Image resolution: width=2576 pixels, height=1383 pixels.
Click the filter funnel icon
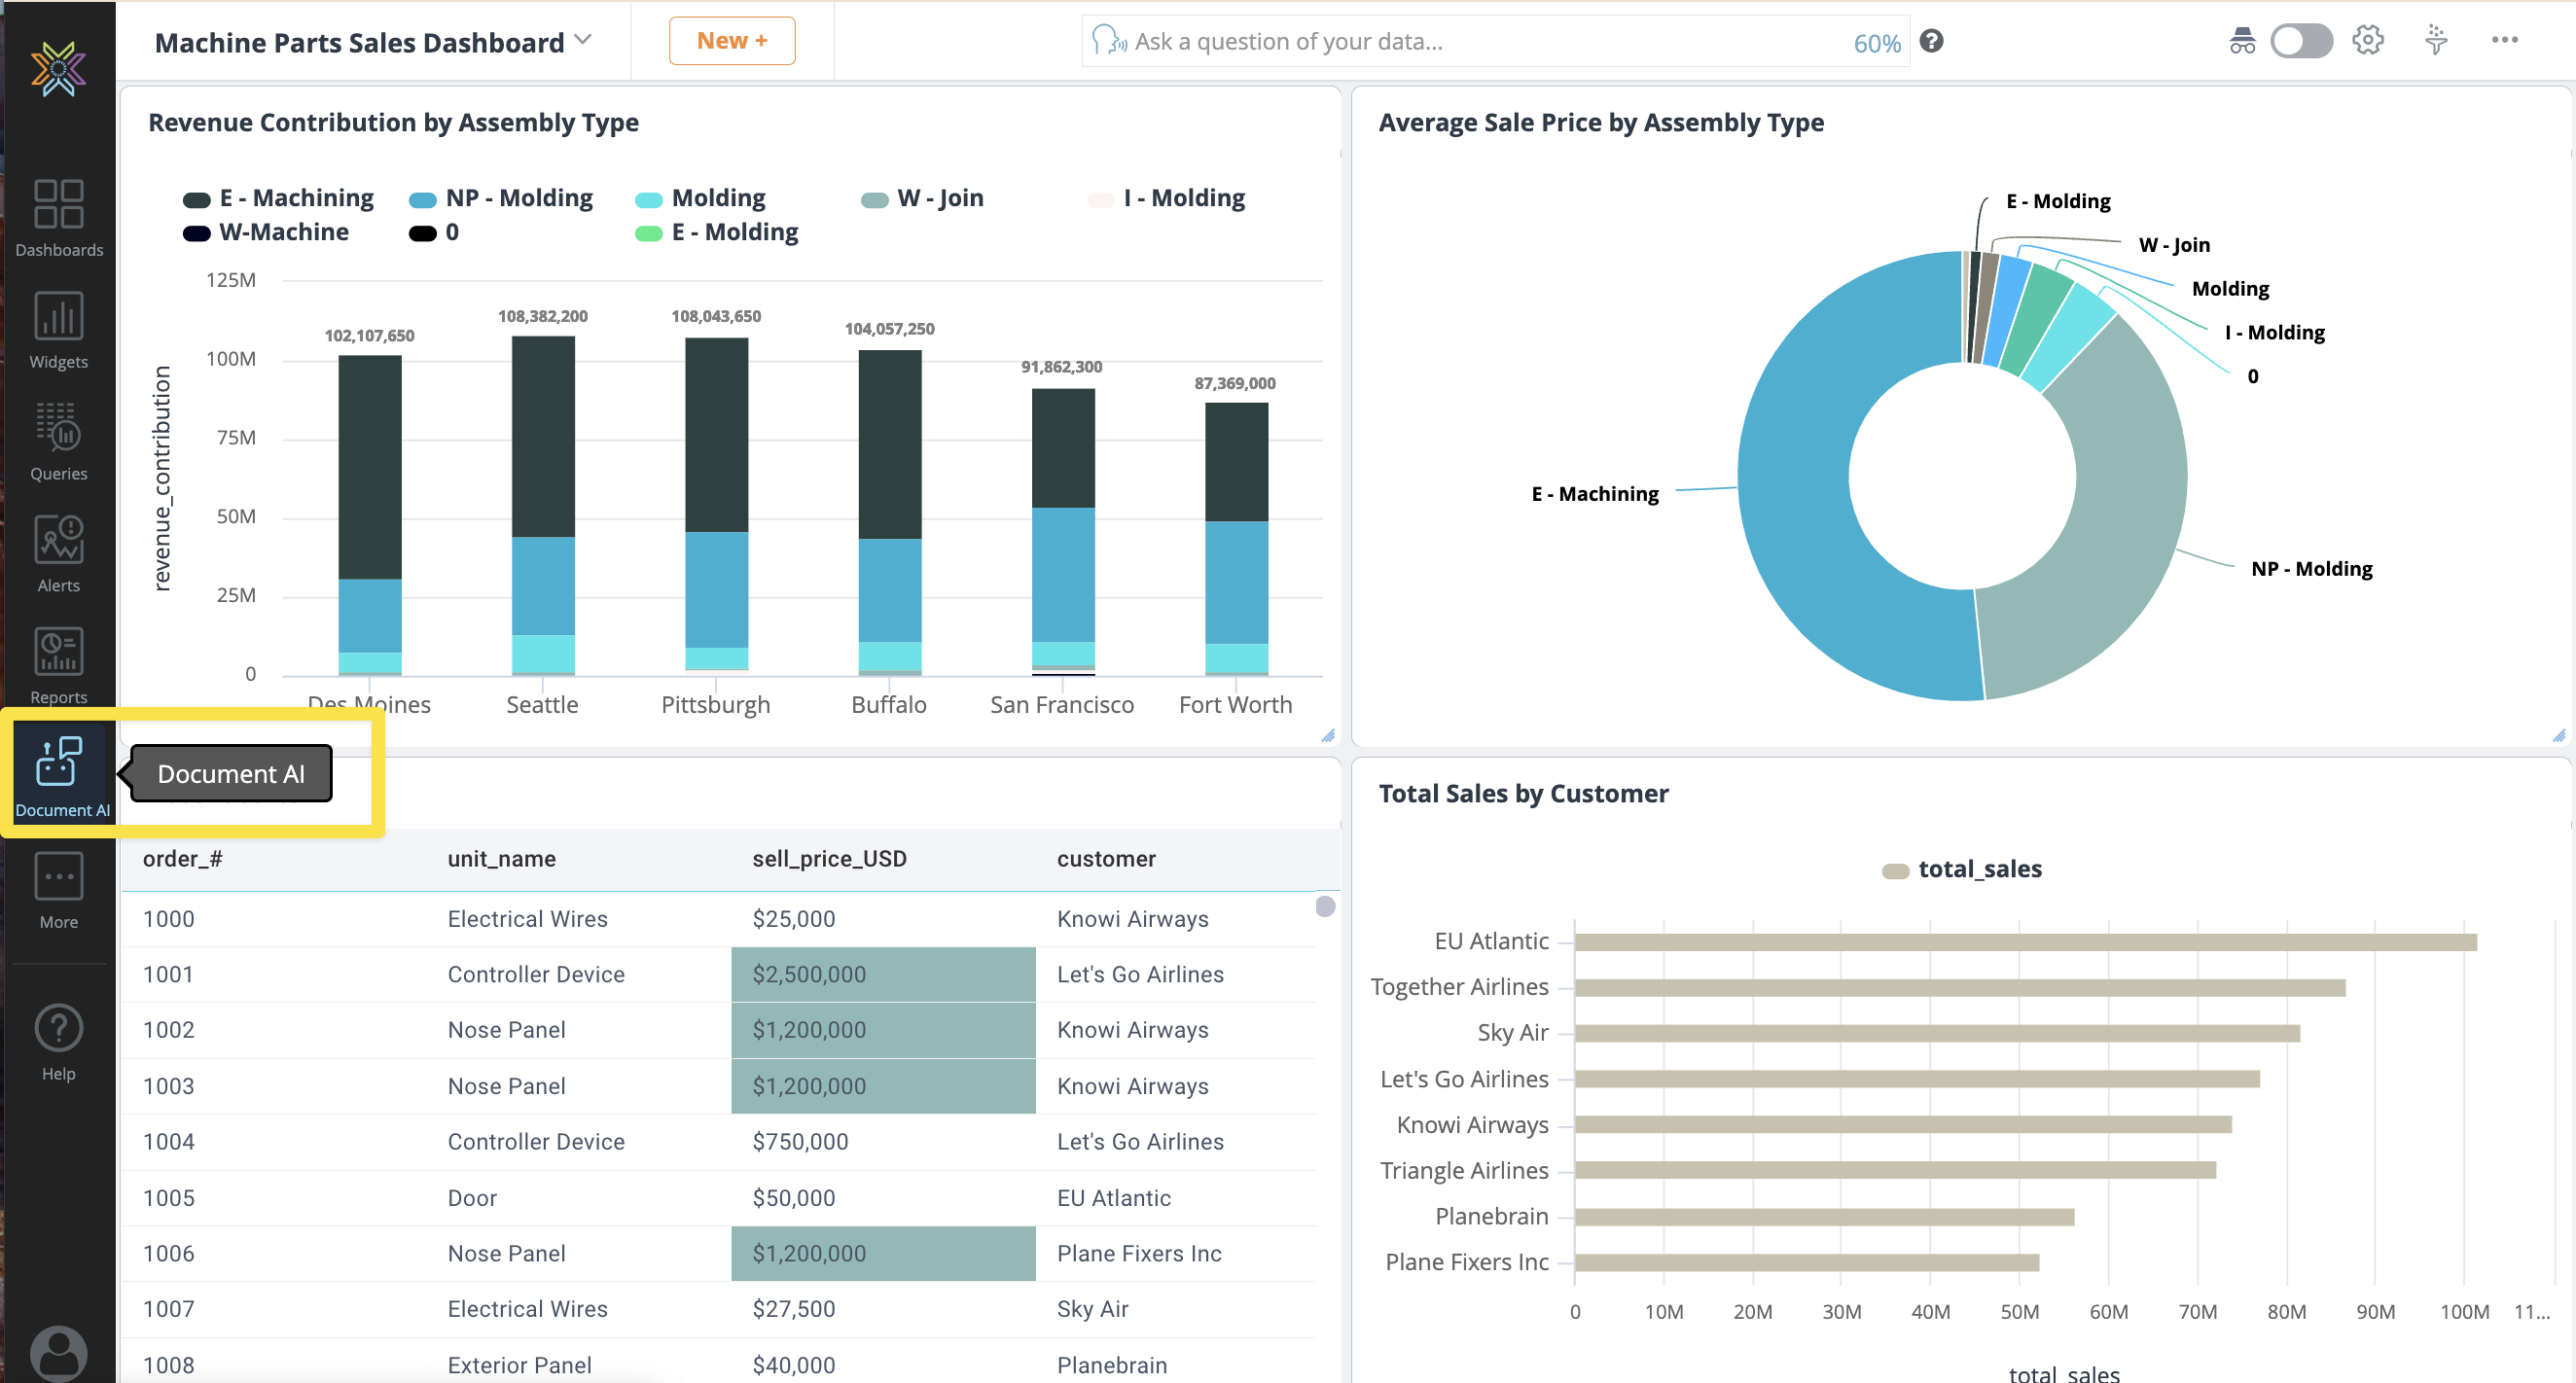pyautogui.click(x=2436, y=41)
